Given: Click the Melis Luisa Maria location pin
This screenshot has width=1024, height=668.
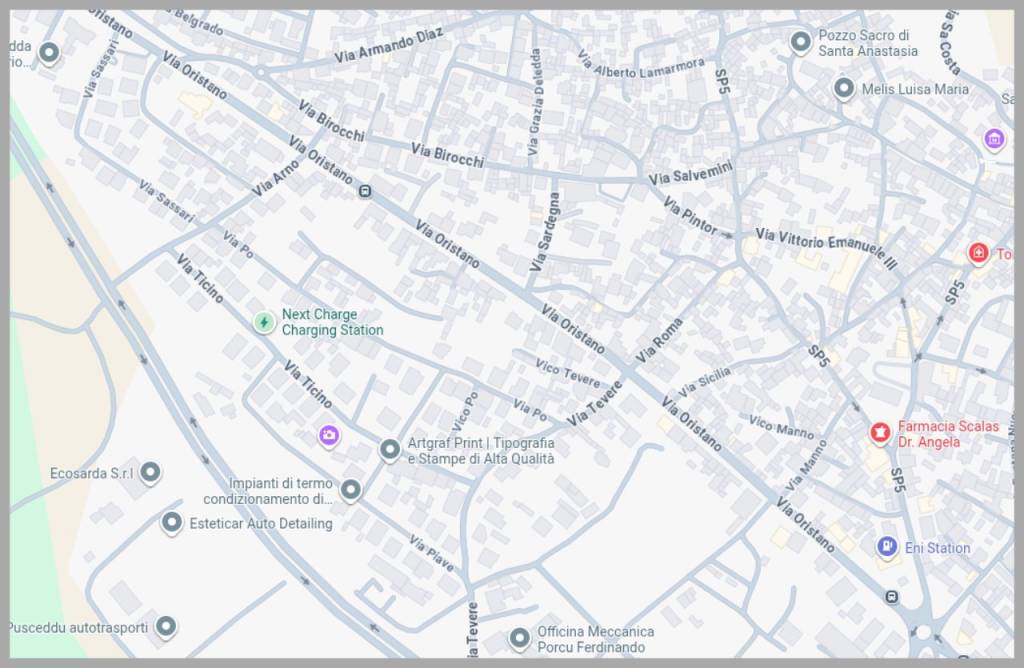Looking at the screenshot, I should 843,89.
